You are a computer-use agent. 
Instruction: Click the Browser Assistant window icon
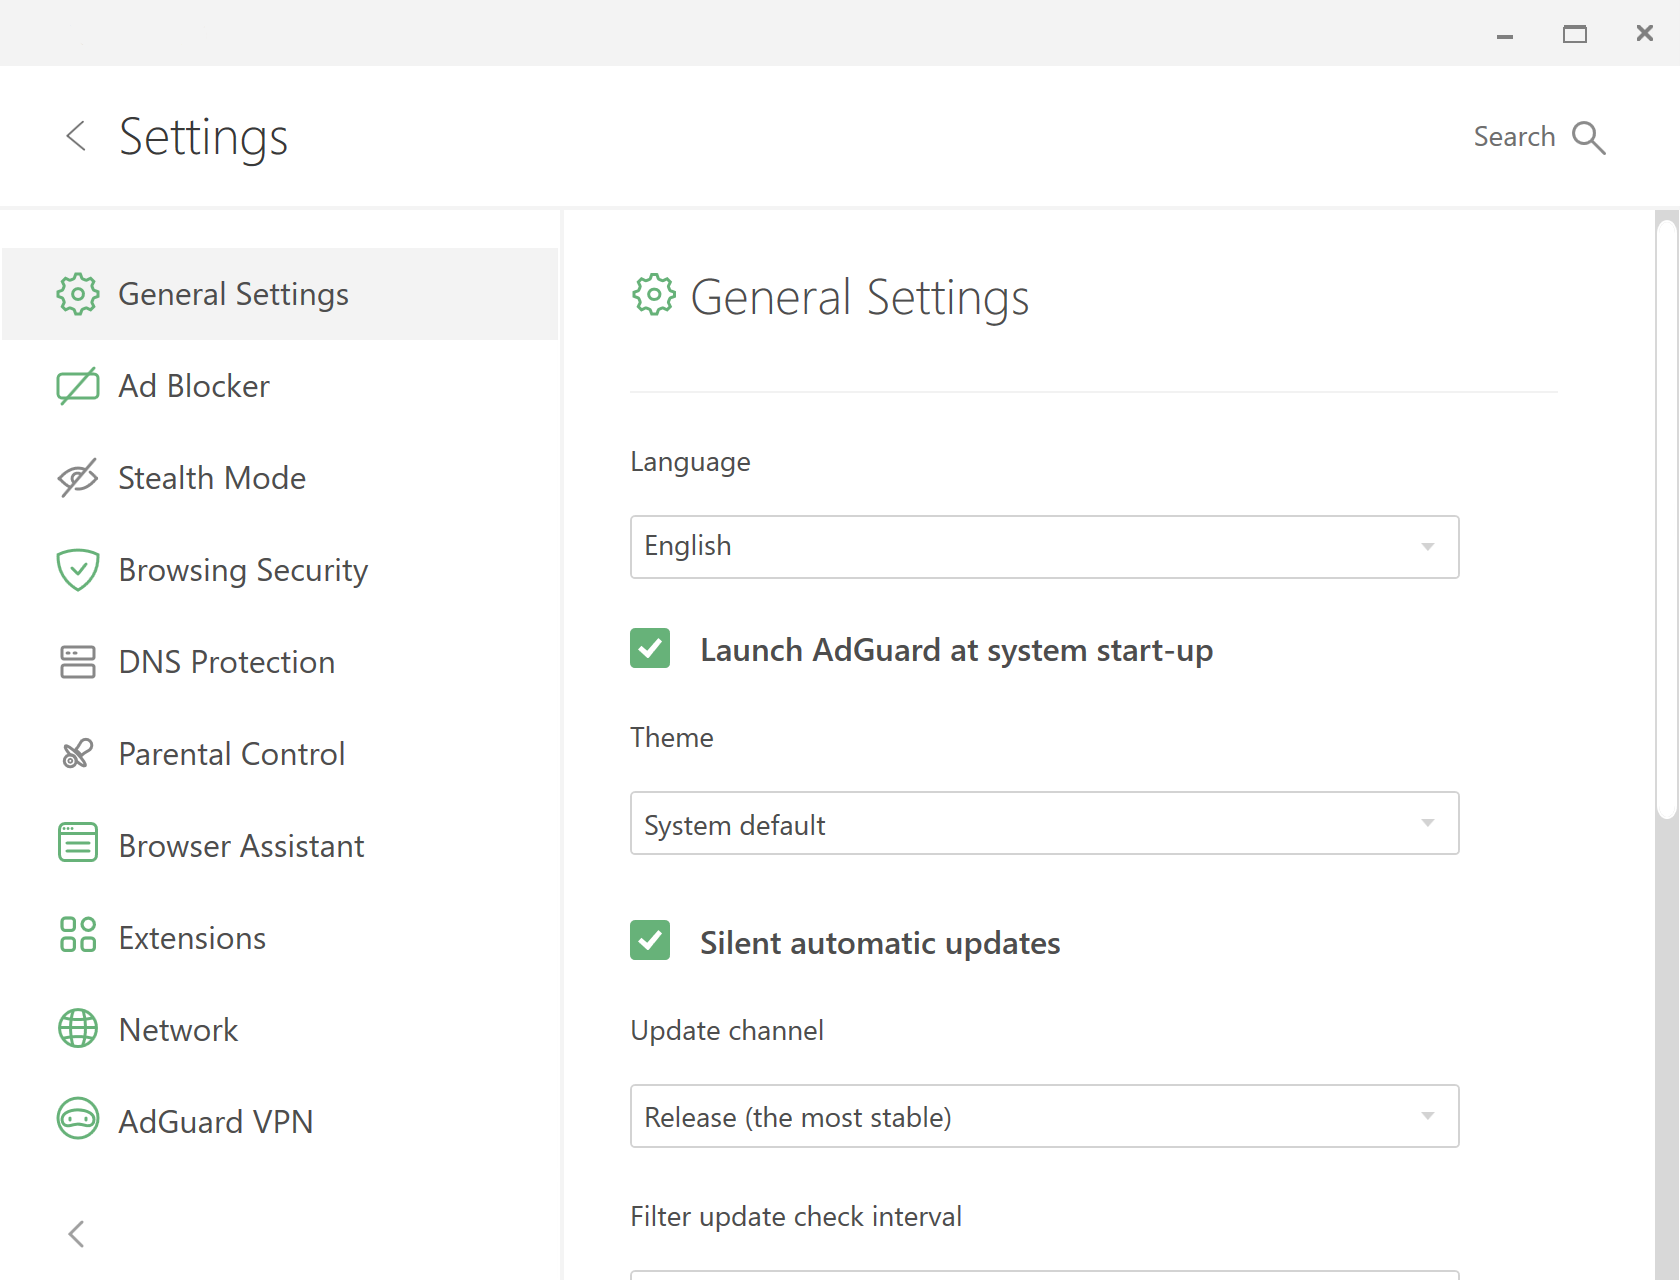click(x=77, y=842)
